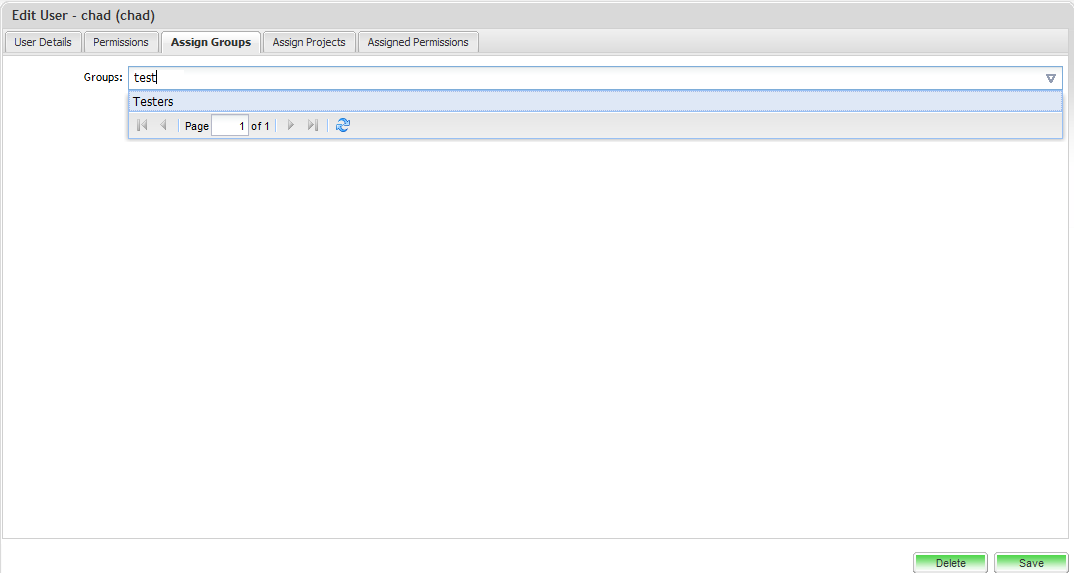The height and width of the screenshot is (573, 1074).
Task: Click the green Delete button
Action: click(x=950, y=563)
